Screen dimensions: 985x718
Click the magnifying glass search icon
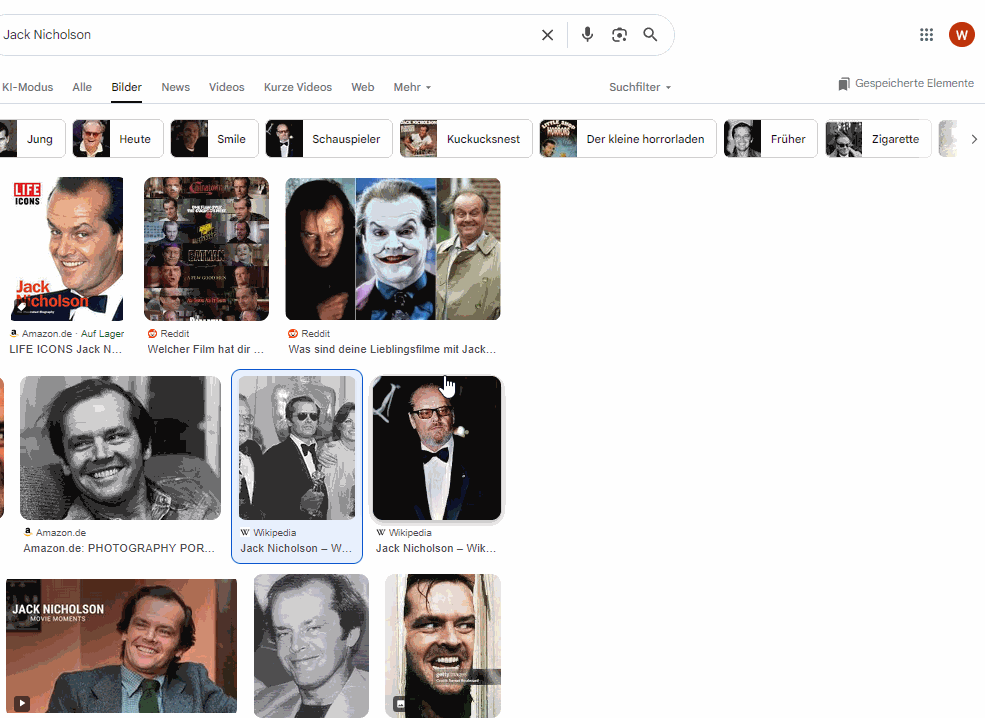(x=650, y=35)
